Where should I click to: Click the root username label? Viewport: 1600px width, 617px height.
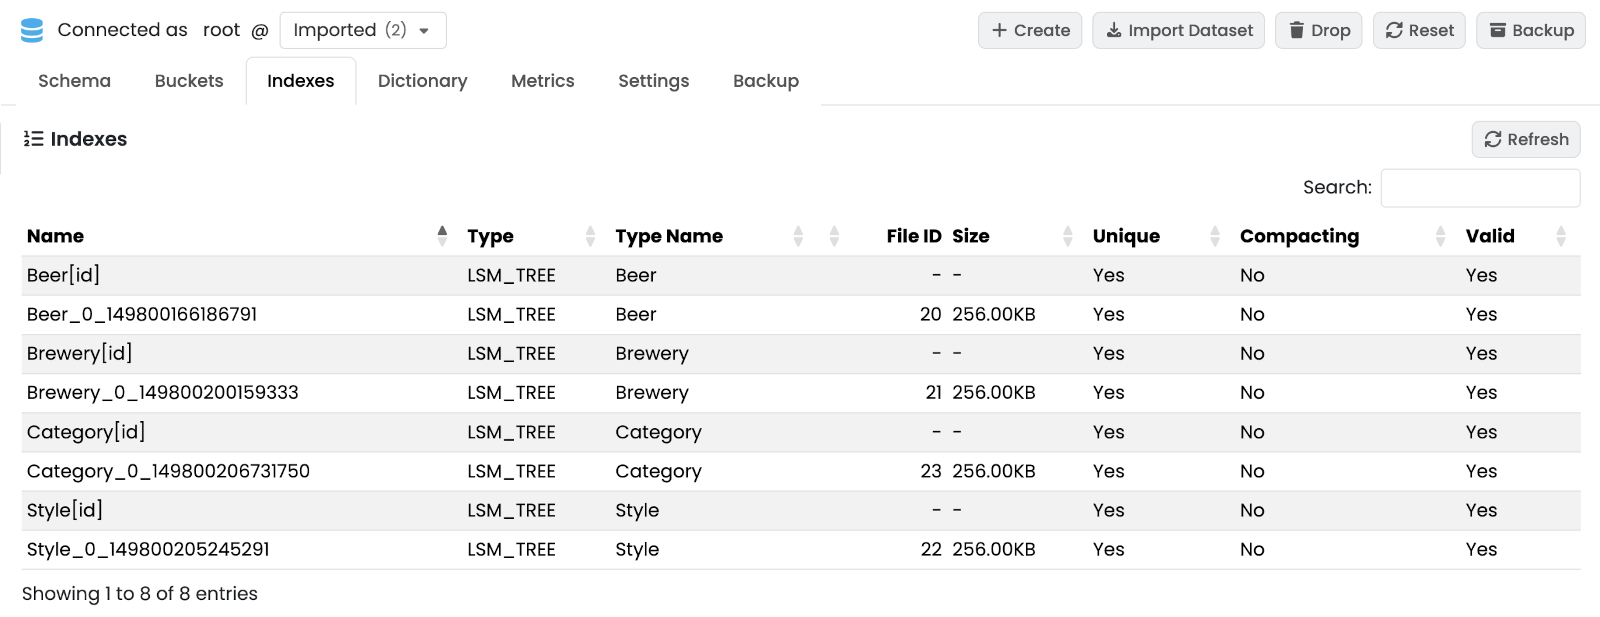[x=221, y=30]
